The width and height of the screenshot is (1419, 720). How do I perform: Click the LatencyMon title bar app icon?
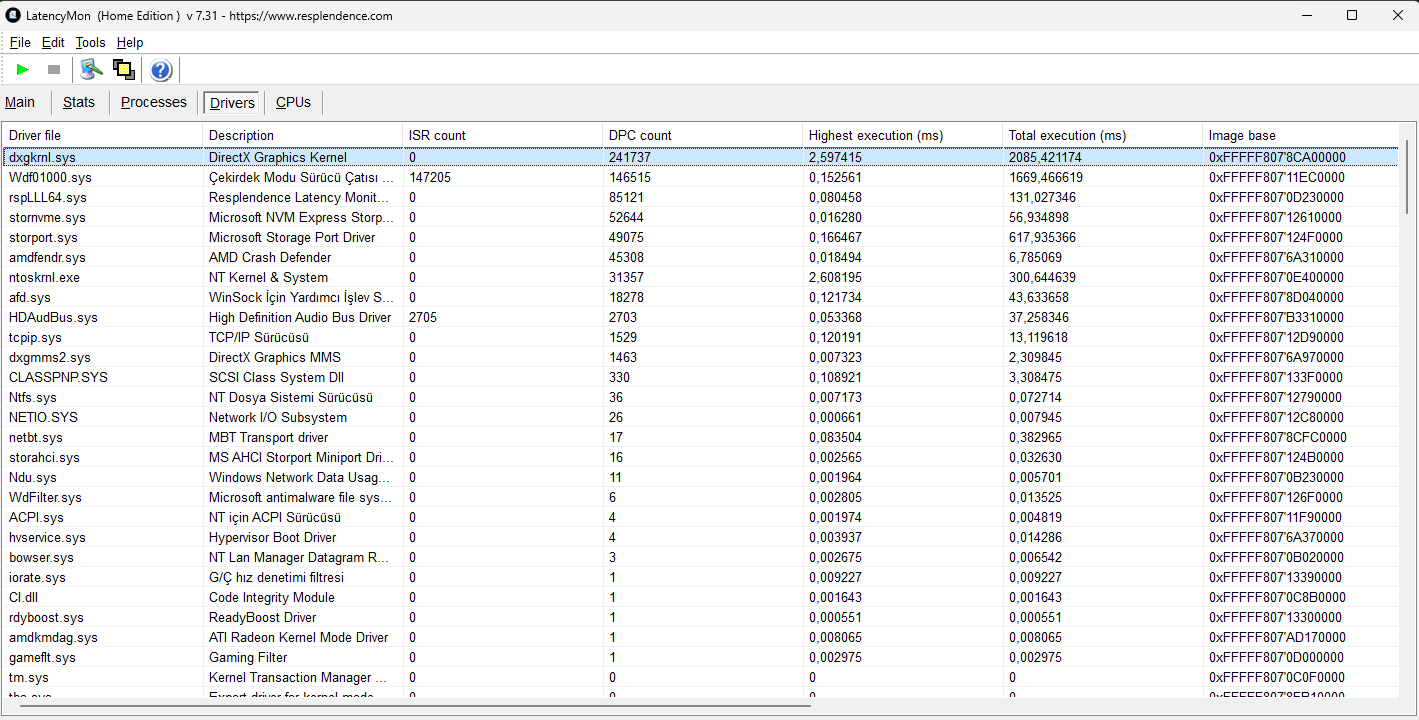tap(13, 15)
